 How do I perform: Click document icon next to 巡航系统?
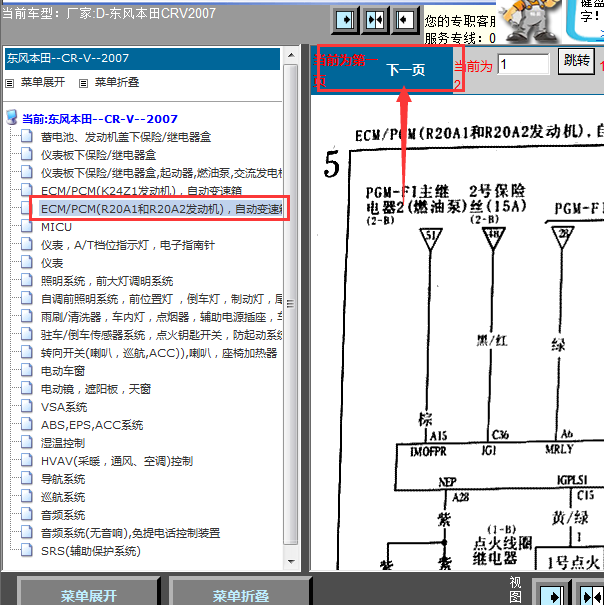click(x=27, y=496)
